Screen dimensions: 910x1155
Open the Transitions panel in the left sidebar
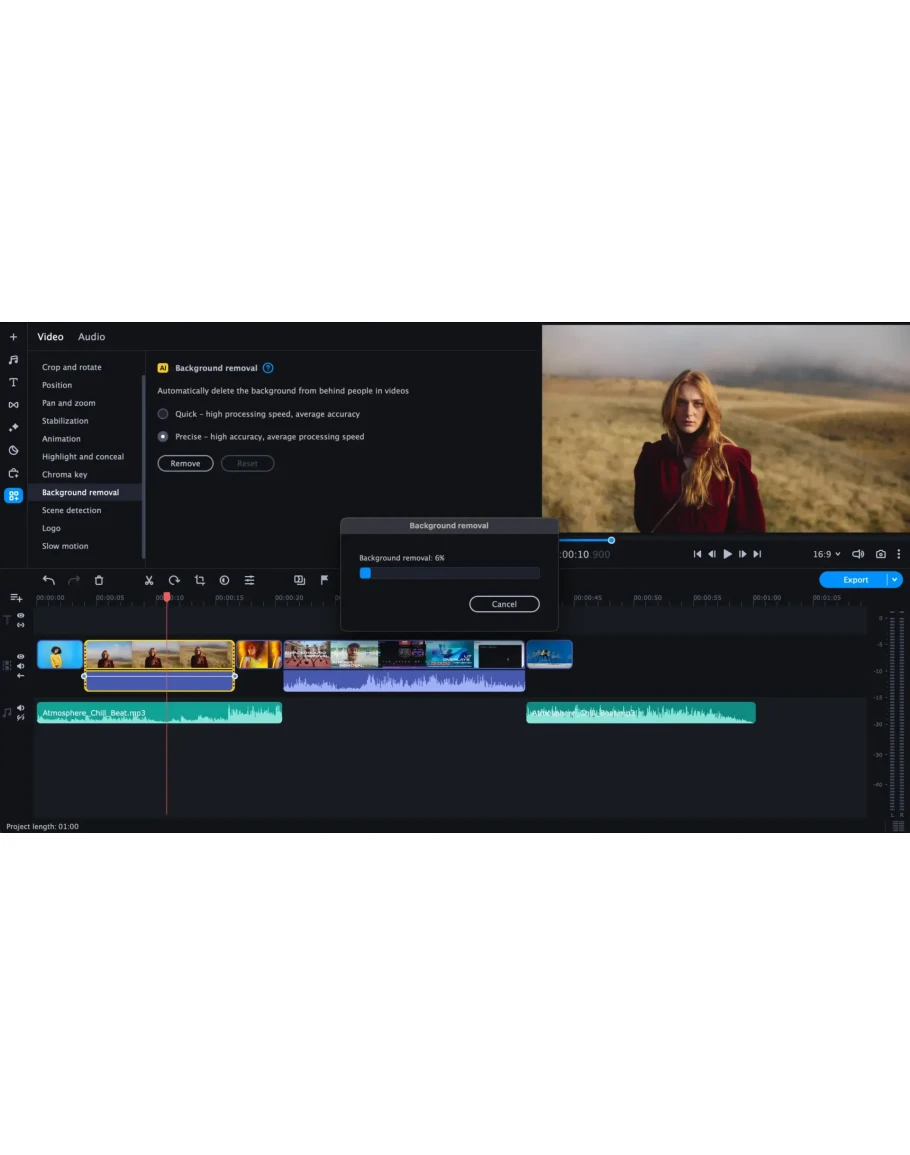[13, 405]
